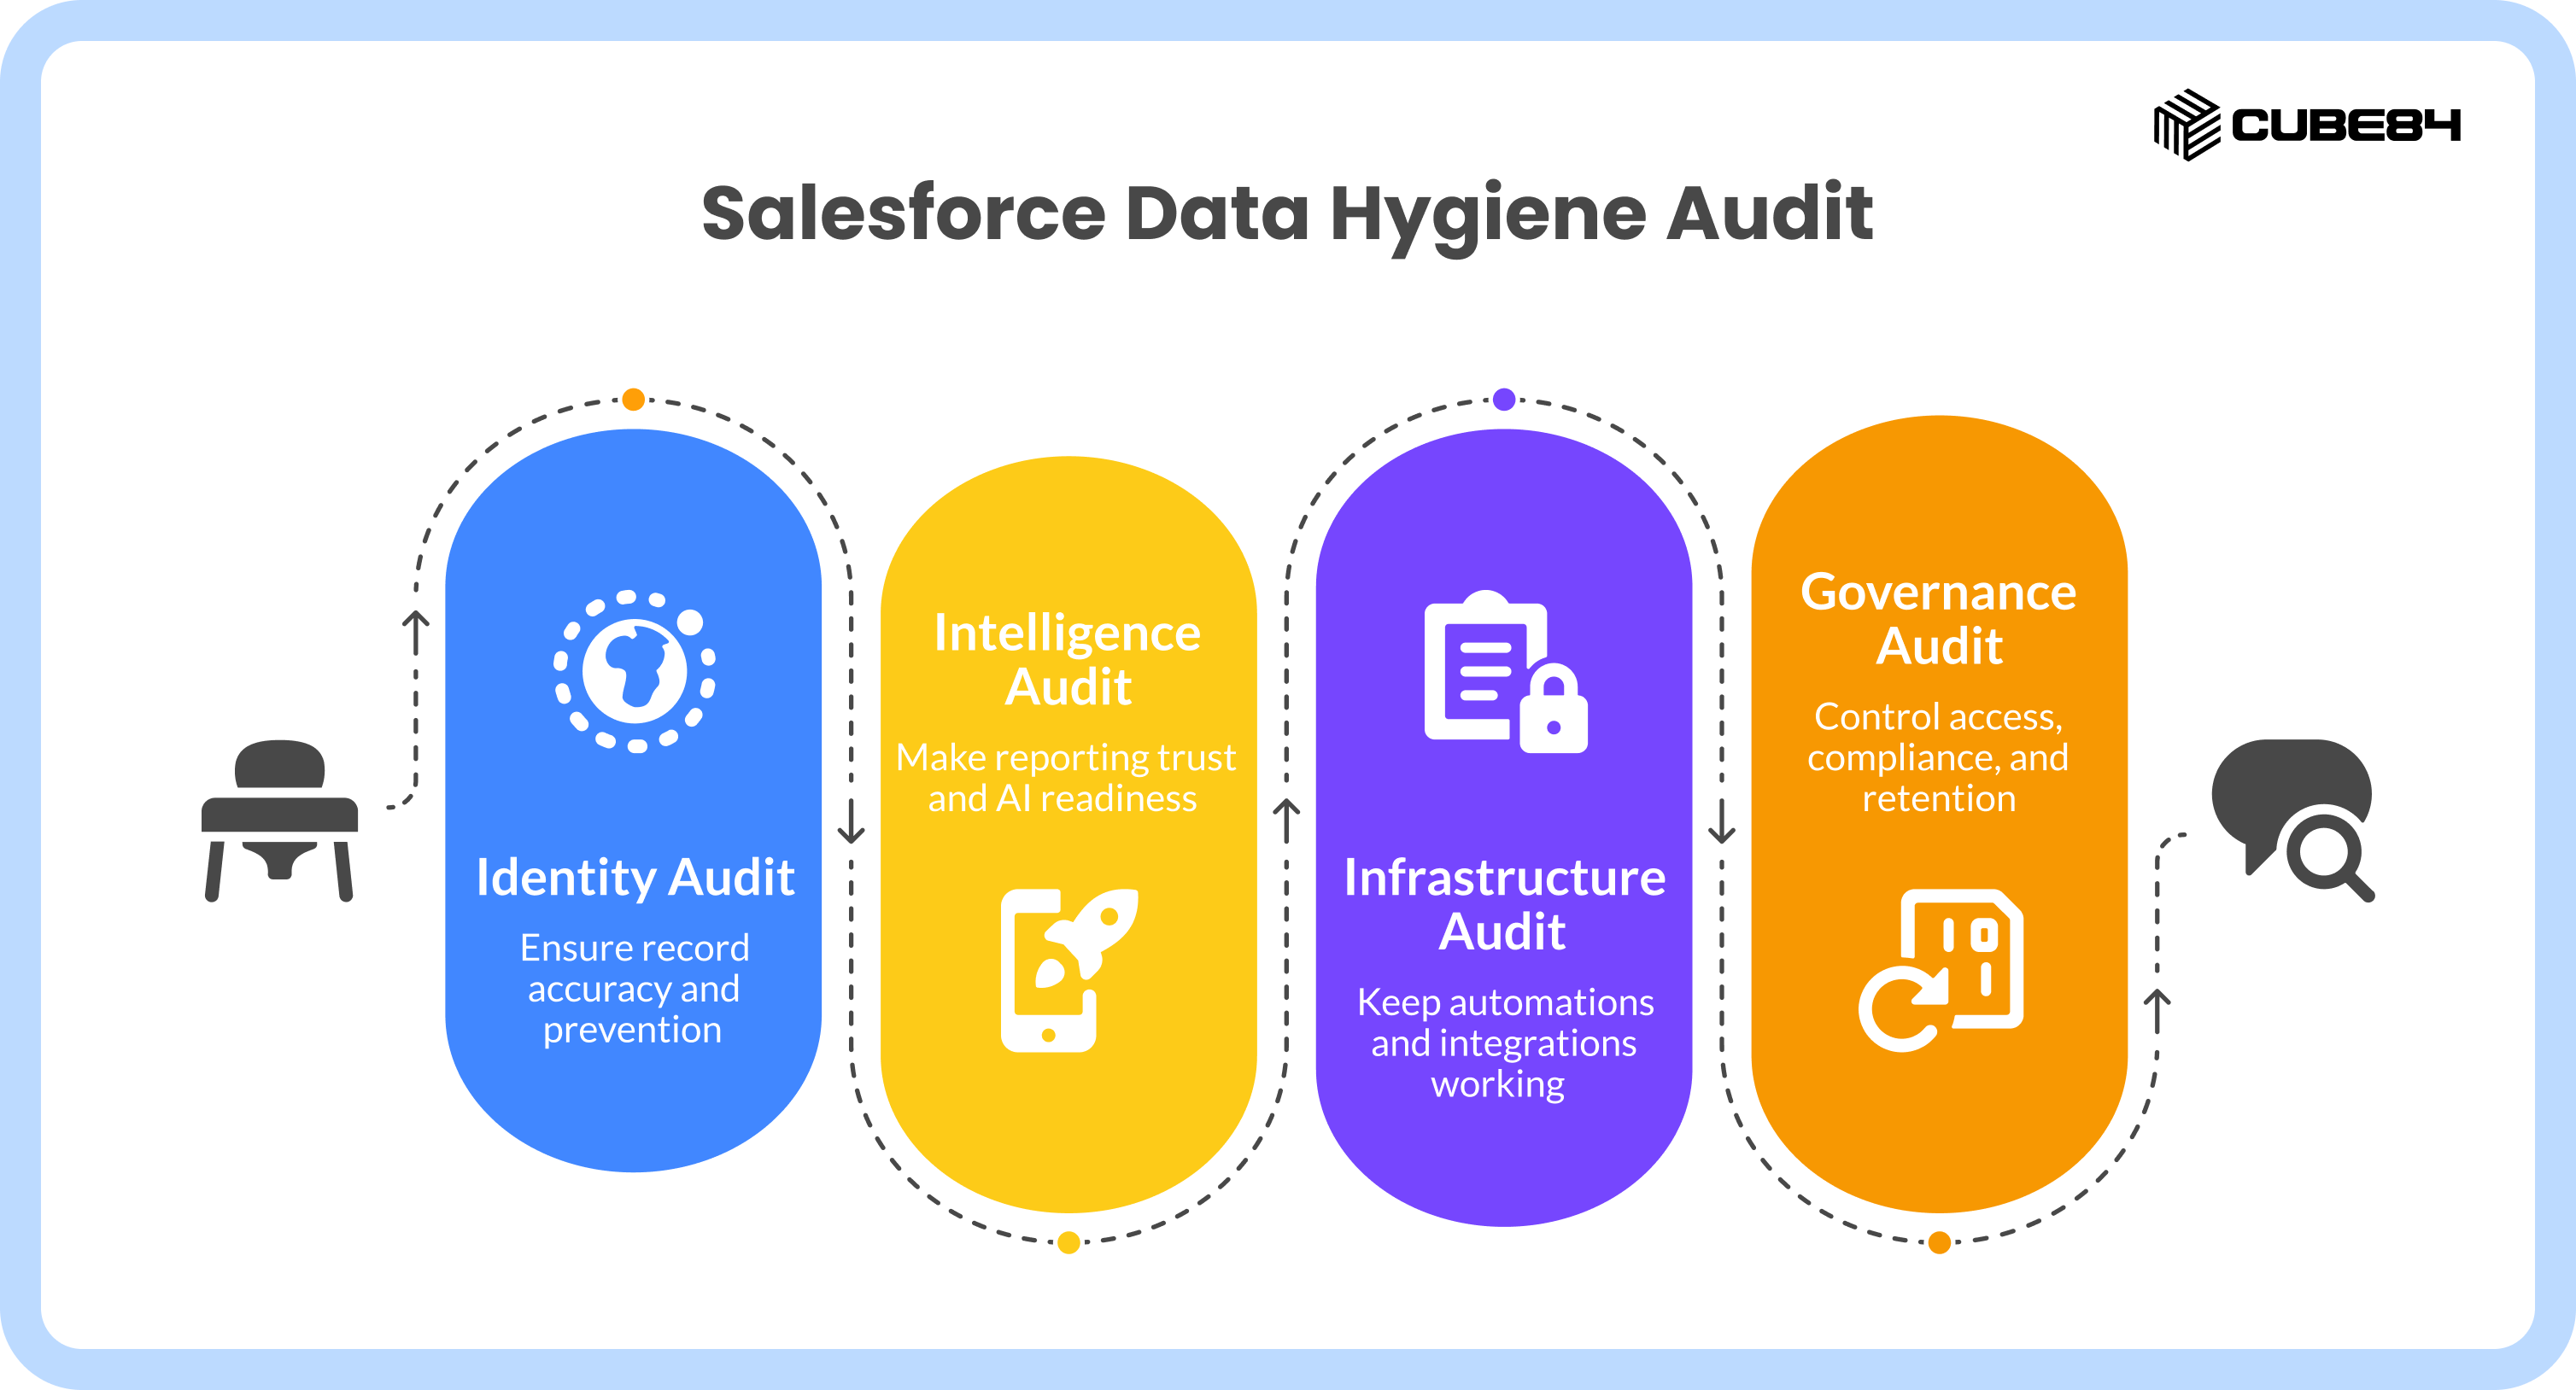Click the Governance Audit heading
Viewport: 2576px width, 1390px height.
[x=1939, y=619]
